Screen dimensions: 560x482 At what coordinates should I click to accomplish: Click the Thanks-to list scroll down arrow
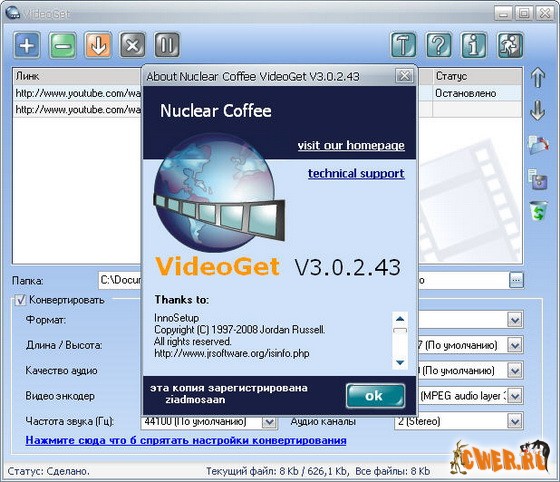(400, 363)
